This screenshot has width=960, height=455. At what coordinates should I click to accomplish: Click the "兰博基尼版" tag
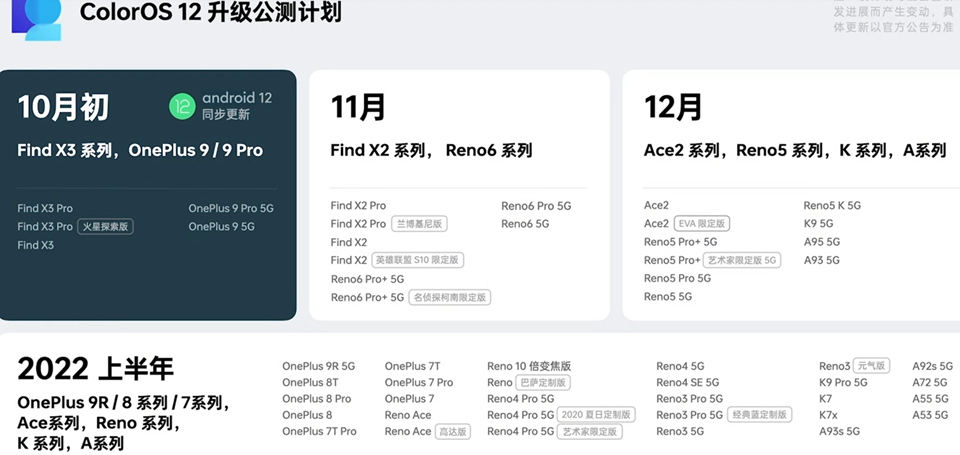[419, 224]
